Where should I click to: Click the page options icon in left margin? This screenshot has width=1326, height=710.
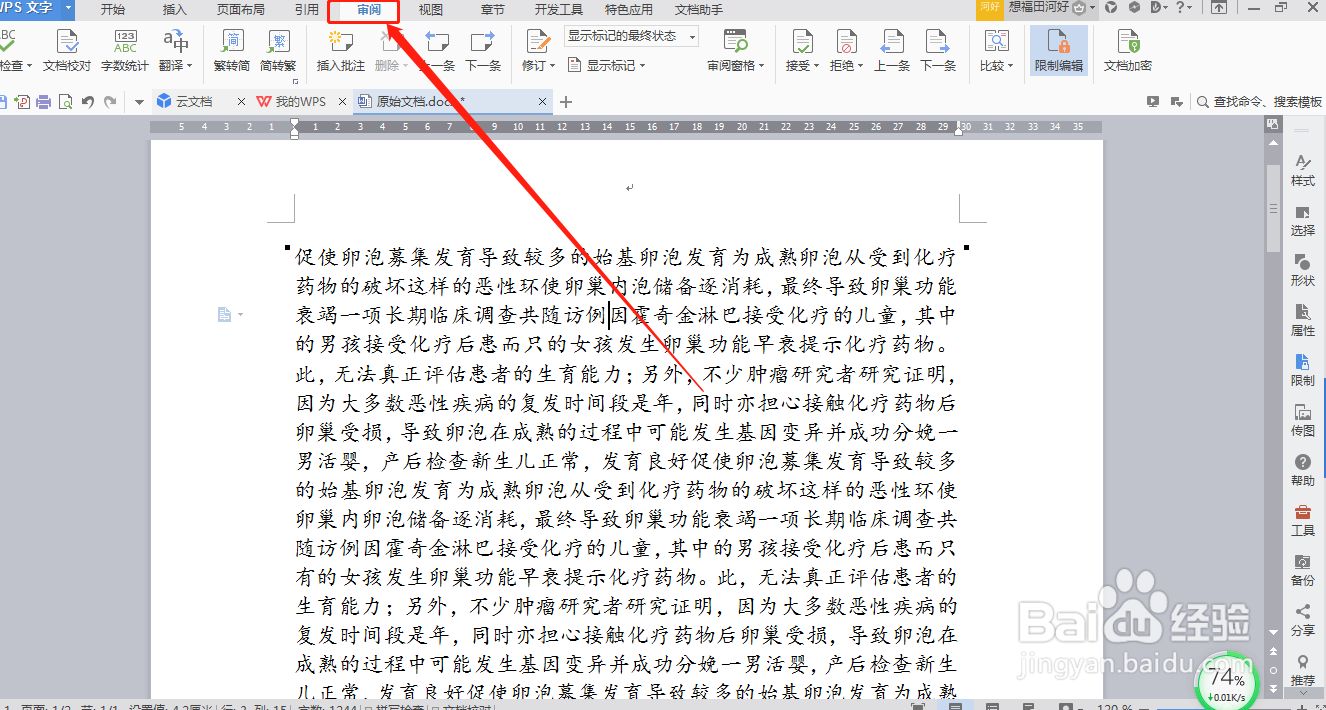coord(226,315)
